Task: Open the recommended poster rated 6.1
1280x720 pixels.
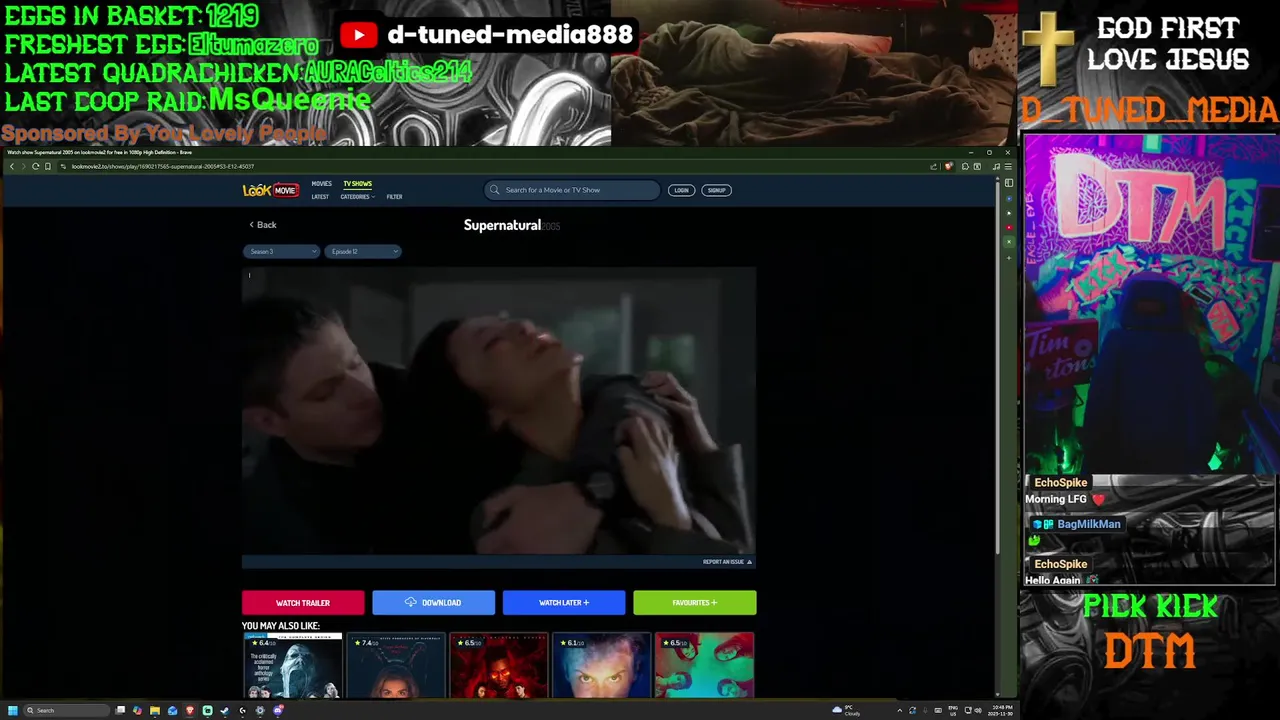Action: pyautogui.click(x=601, y=665)
